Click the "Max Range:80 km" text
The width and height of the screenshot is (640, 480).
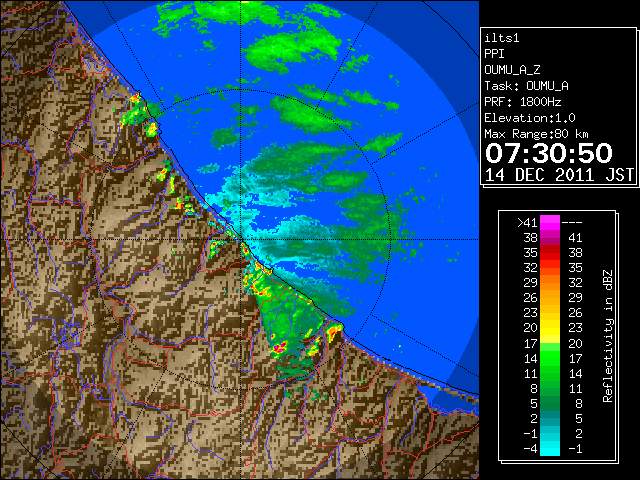pyautogui.click(x=536, y=134)
